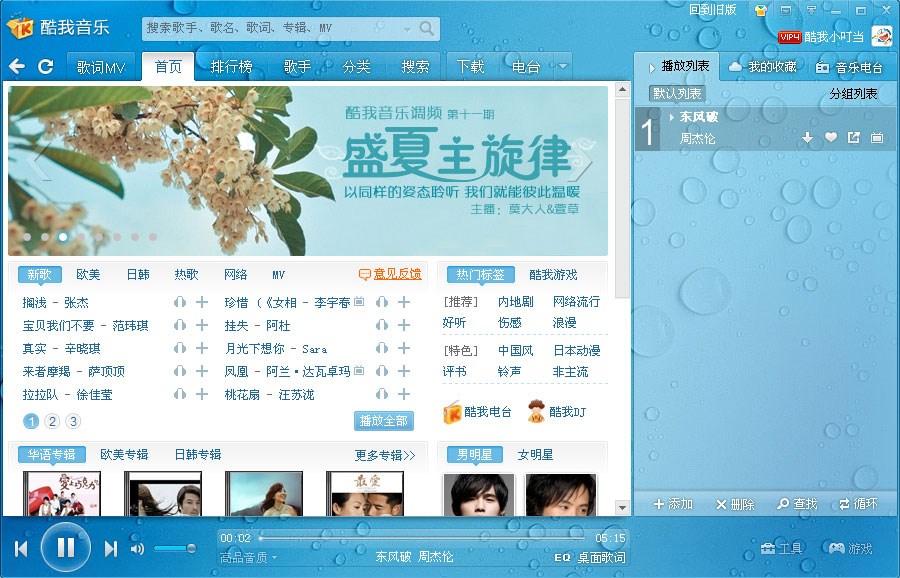The image size is (900, 578).
Task: Add 拉拉队 - 徐佳莹 with plus icon
Action: pos(202,394)
